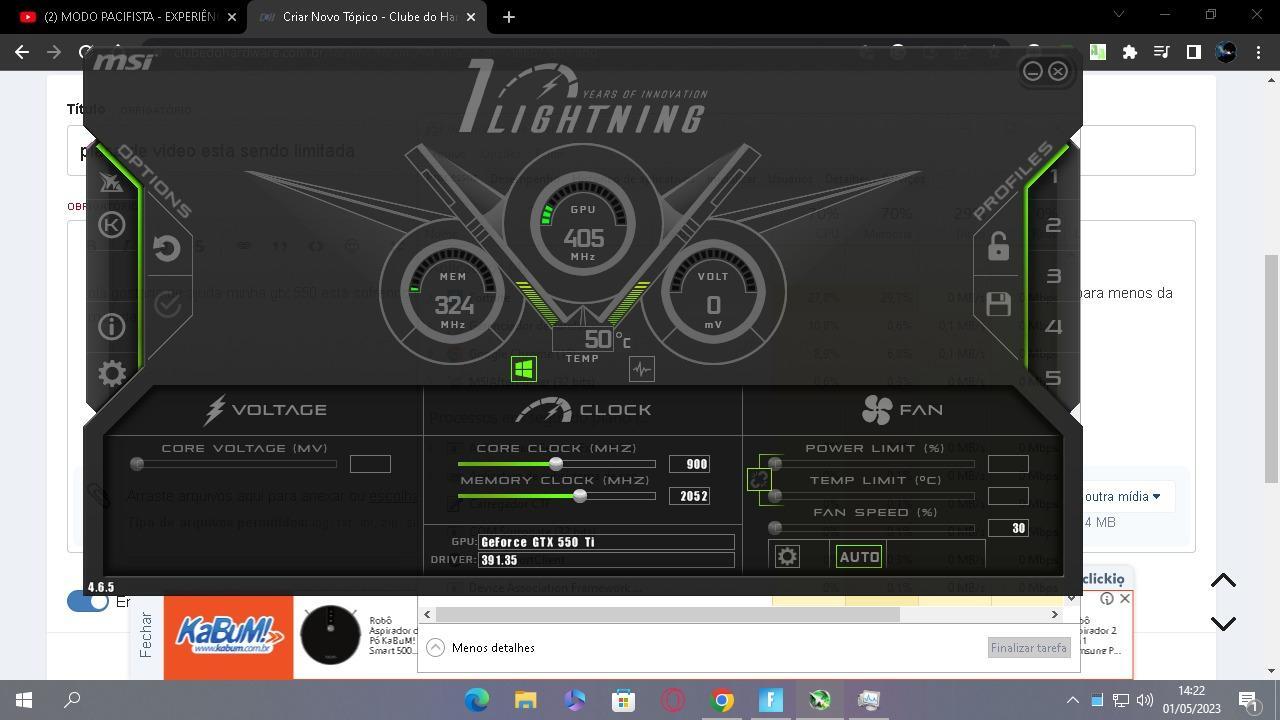Open Google Chrome from taskbar

coord(722,700)
